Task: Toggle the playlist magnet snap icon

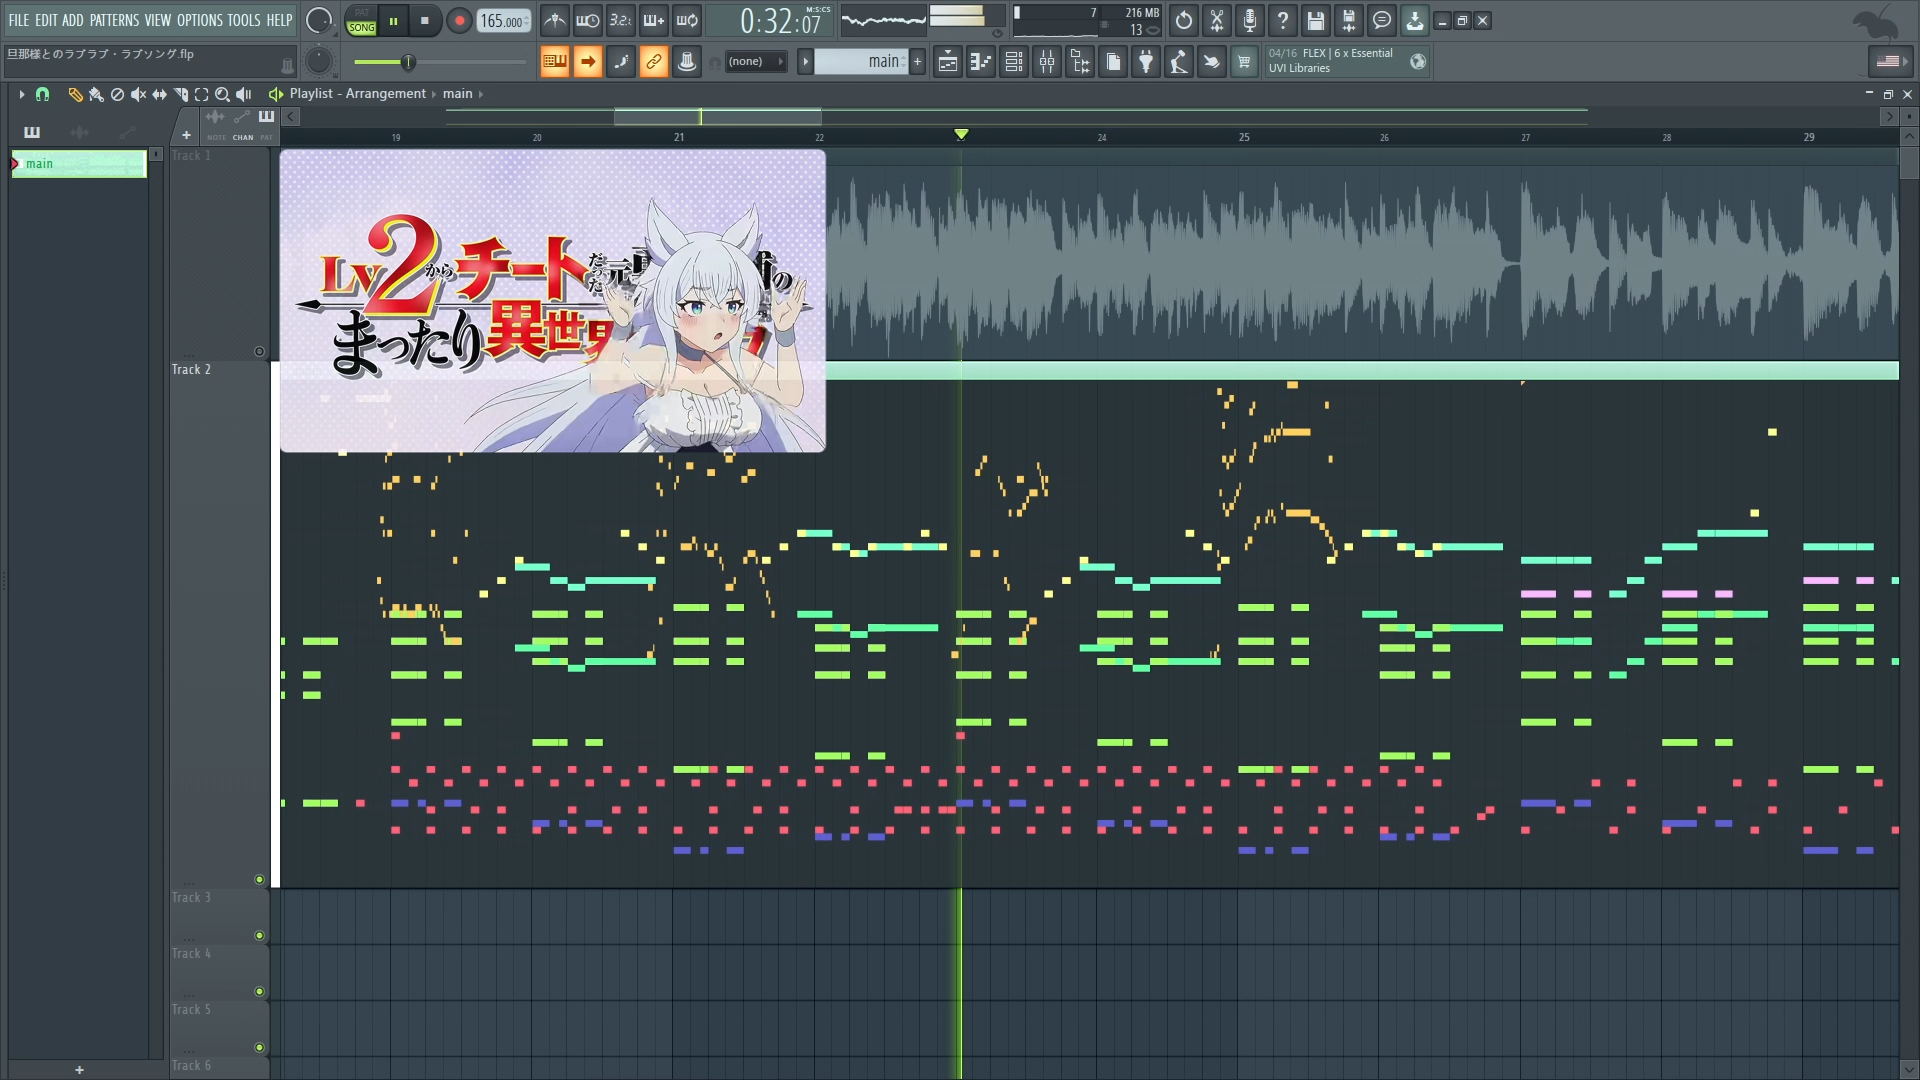Action: [42, 94]
